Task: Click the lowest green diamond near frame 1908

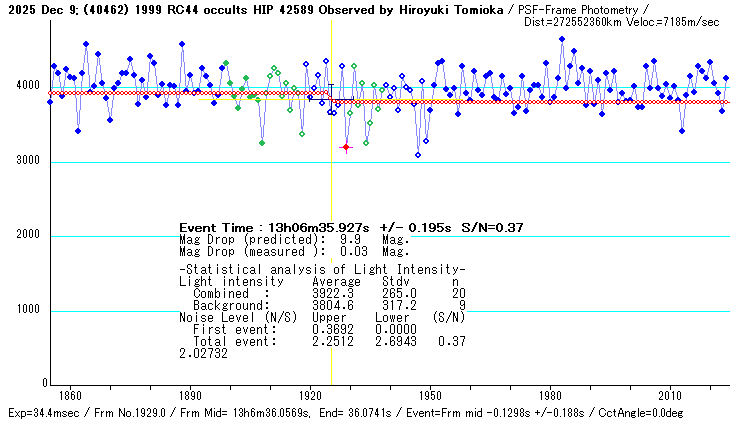Action: coord(262,143)
